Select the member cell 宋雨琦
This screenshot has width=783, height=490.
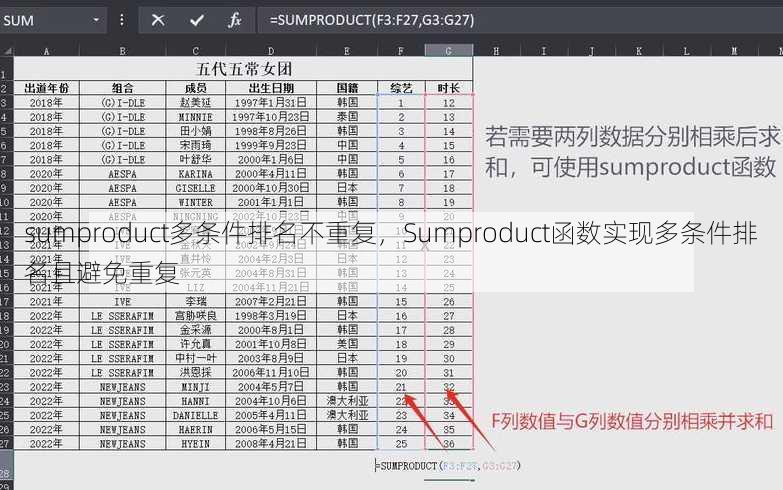195,145
